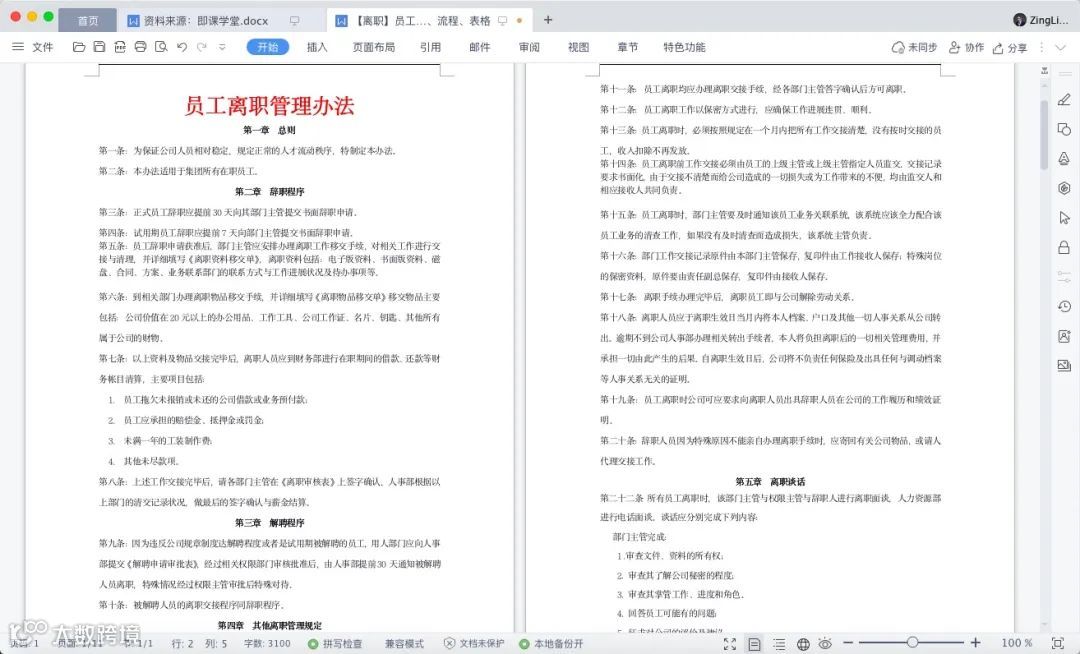Click the text effects A icon in sidebar
This screenshot has height=654, width=1080.
pyautogui.click(x=1064, y=159)
